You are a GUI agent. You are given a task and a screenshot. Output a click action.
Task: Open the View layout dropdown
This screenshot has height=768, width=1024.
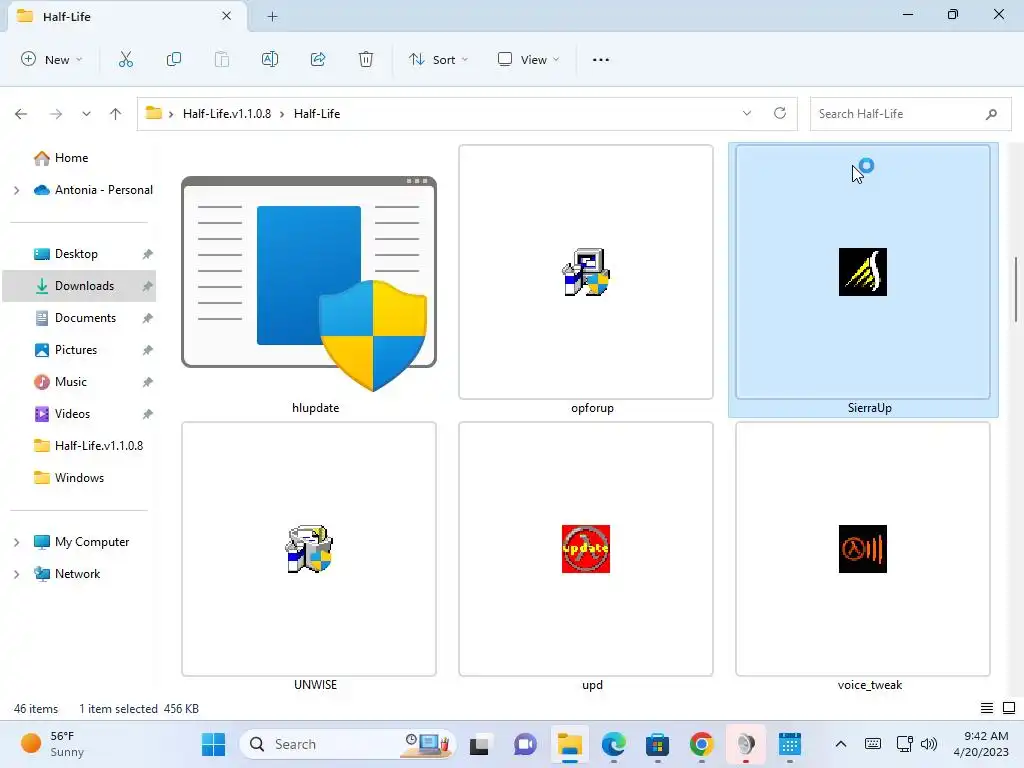[528, 59]
